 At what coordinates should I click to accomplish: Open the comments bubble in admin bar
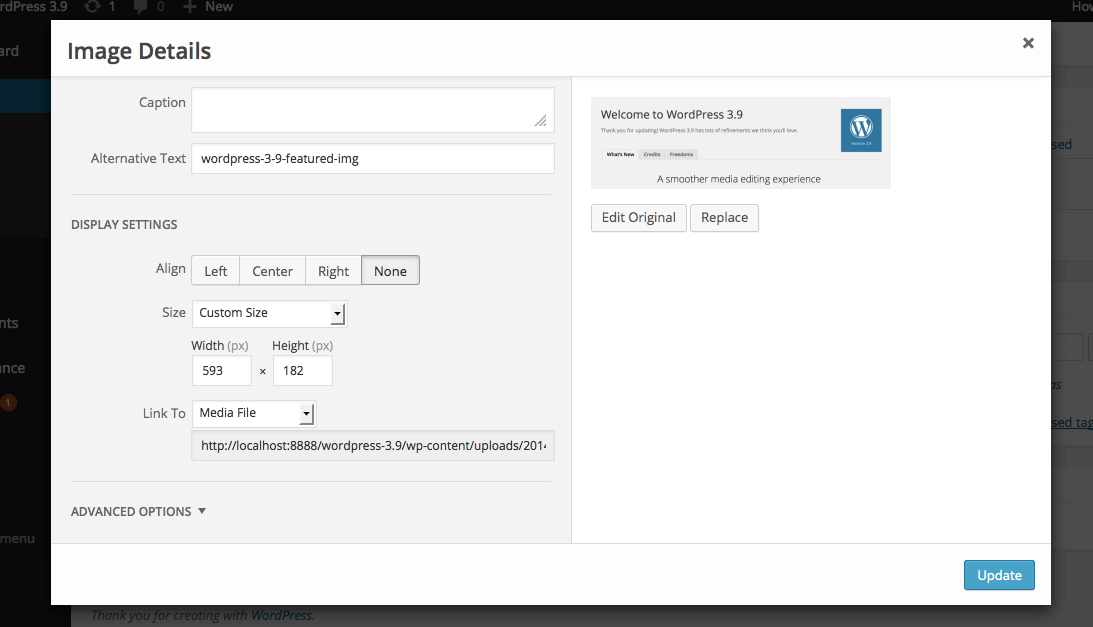click(x=140, y=7)
